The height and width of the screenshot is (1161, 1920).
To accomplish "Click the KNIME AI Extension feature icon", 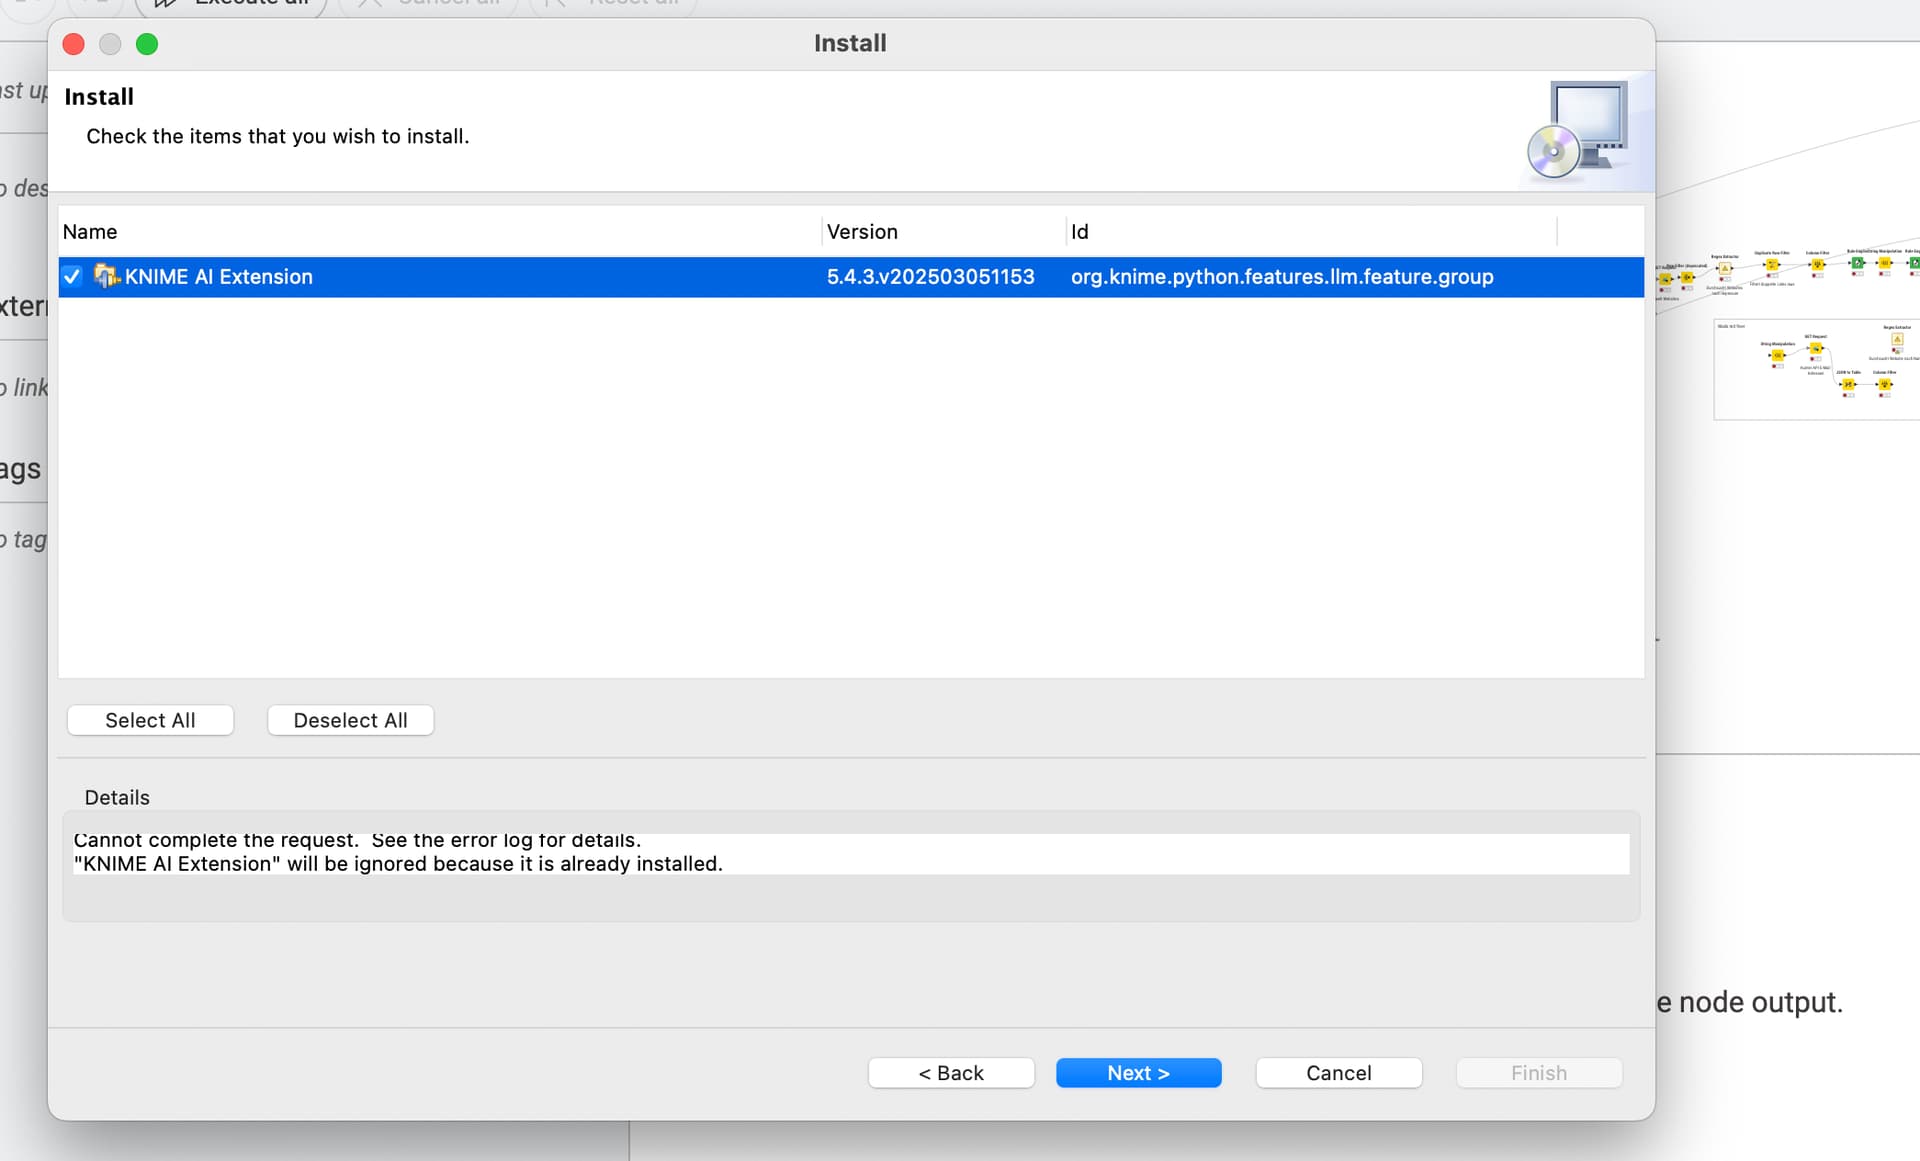I will pos(106,276).
